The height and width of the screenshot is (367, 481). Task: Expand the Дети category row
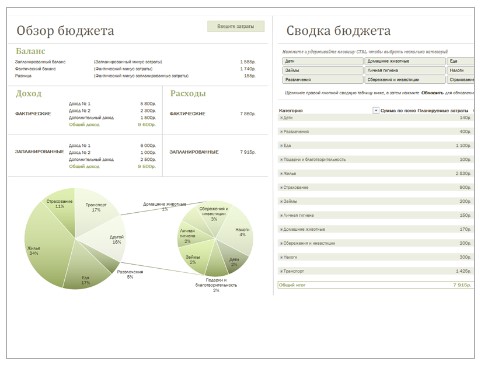[x=282, y=118]
